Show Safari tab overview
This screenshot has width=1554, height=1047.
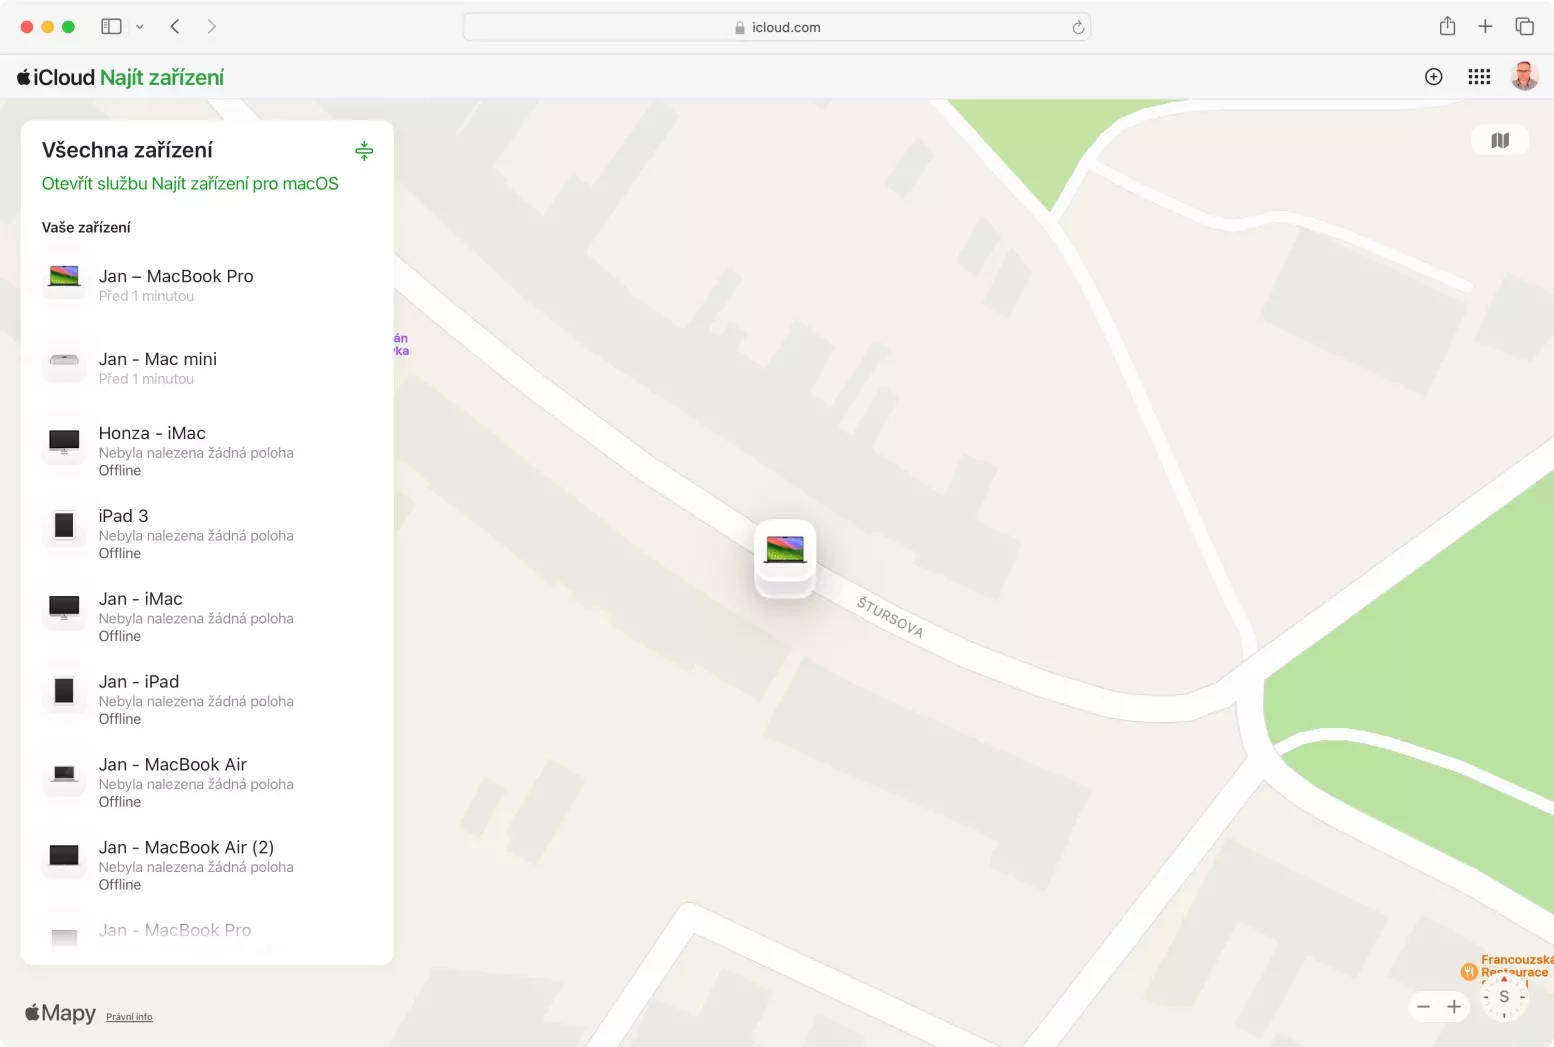(x=1524, y=27)
